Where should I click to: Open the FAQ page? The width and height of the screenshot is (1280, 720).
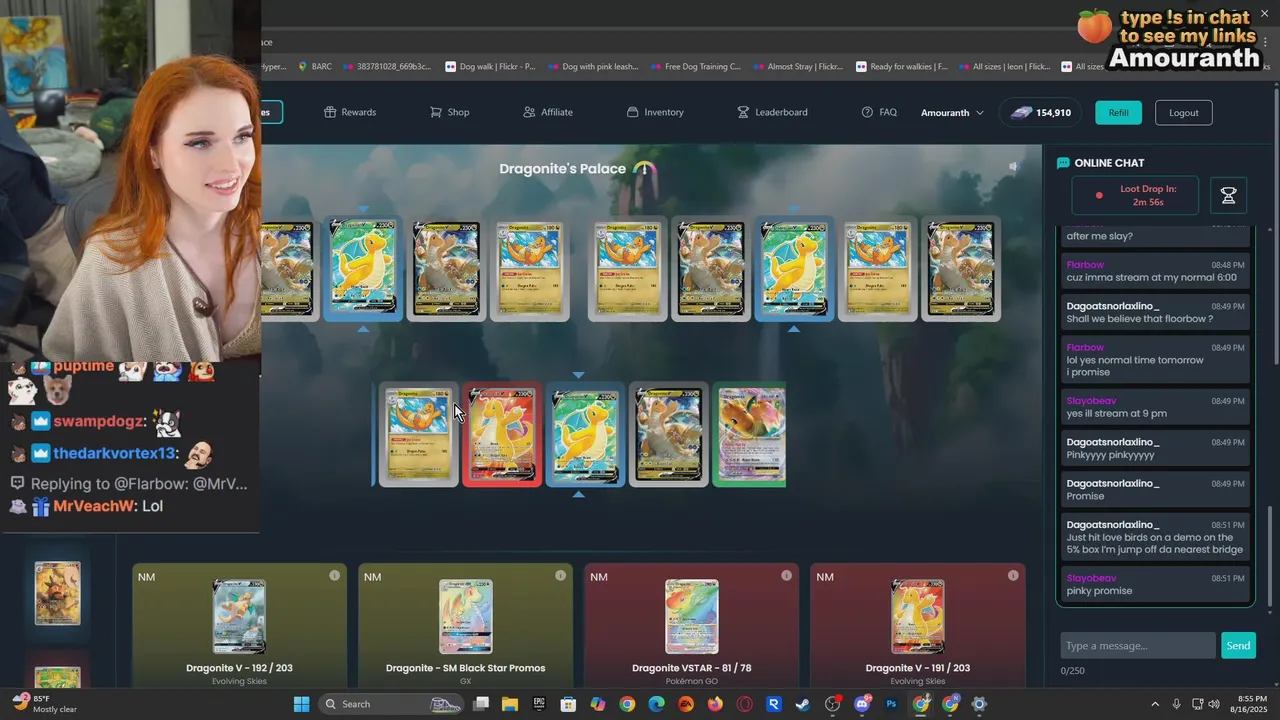click(879, 112)
